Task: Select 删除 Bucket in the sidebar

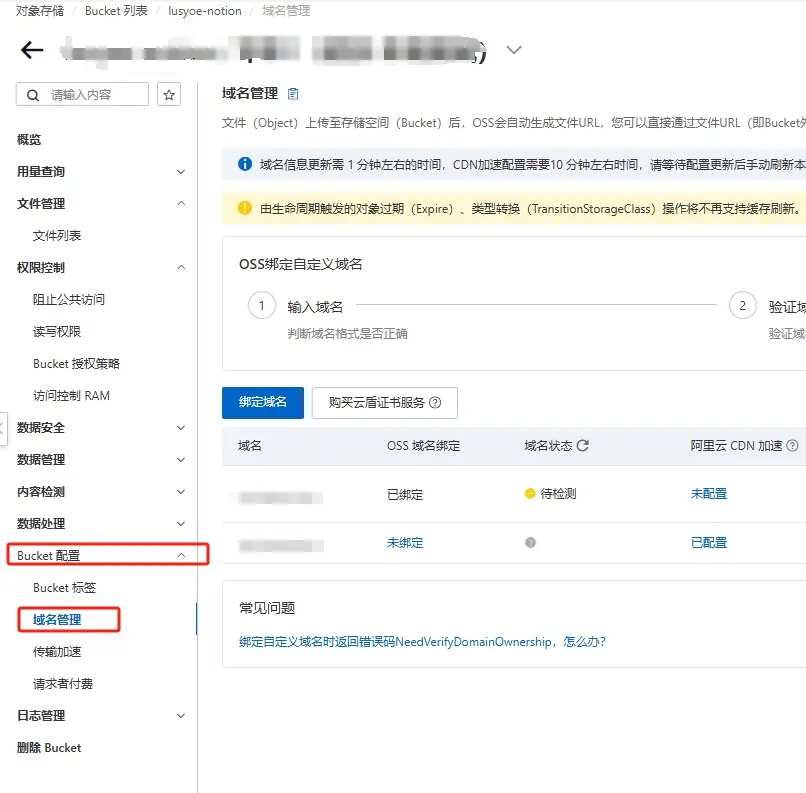Action: click(x=49, y=748)
